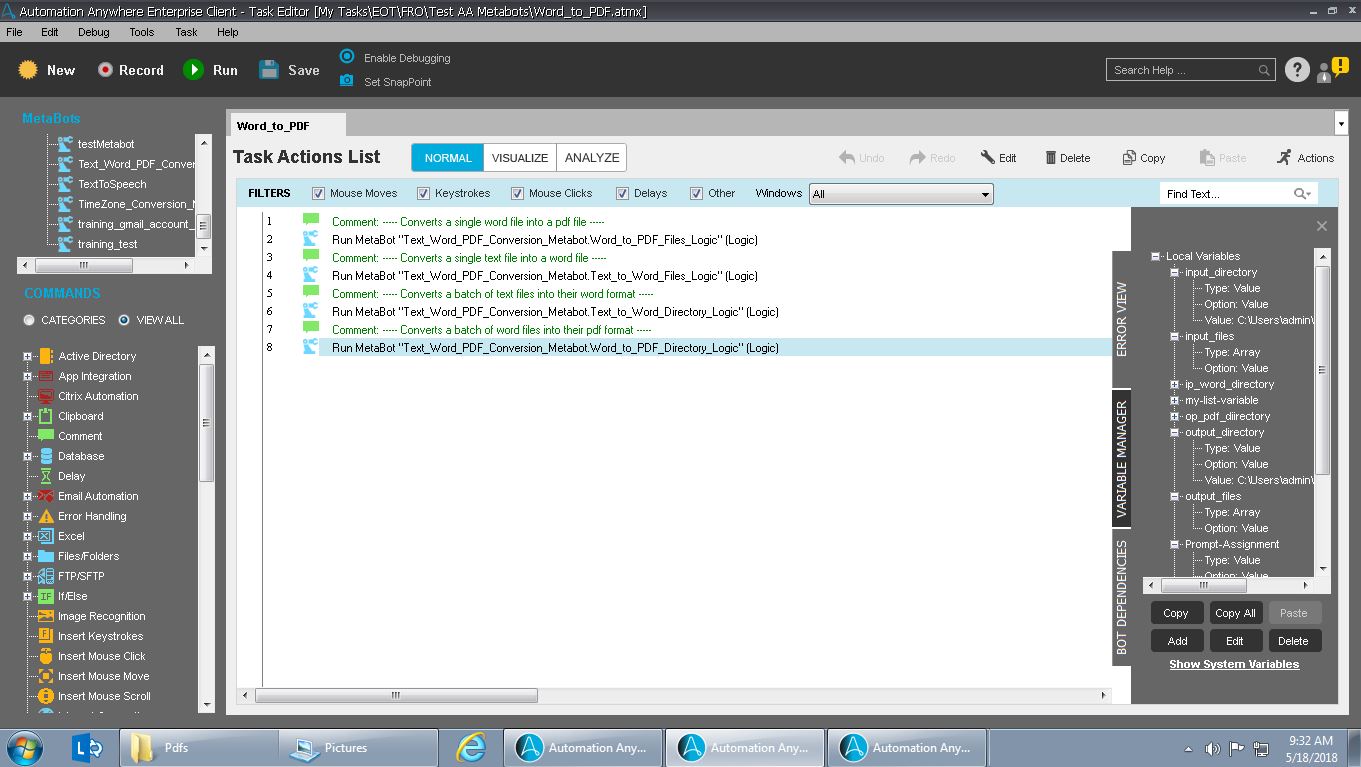1361x767 pixels.
Task: Open the Tools menu
Action: (x=142, y=32)
